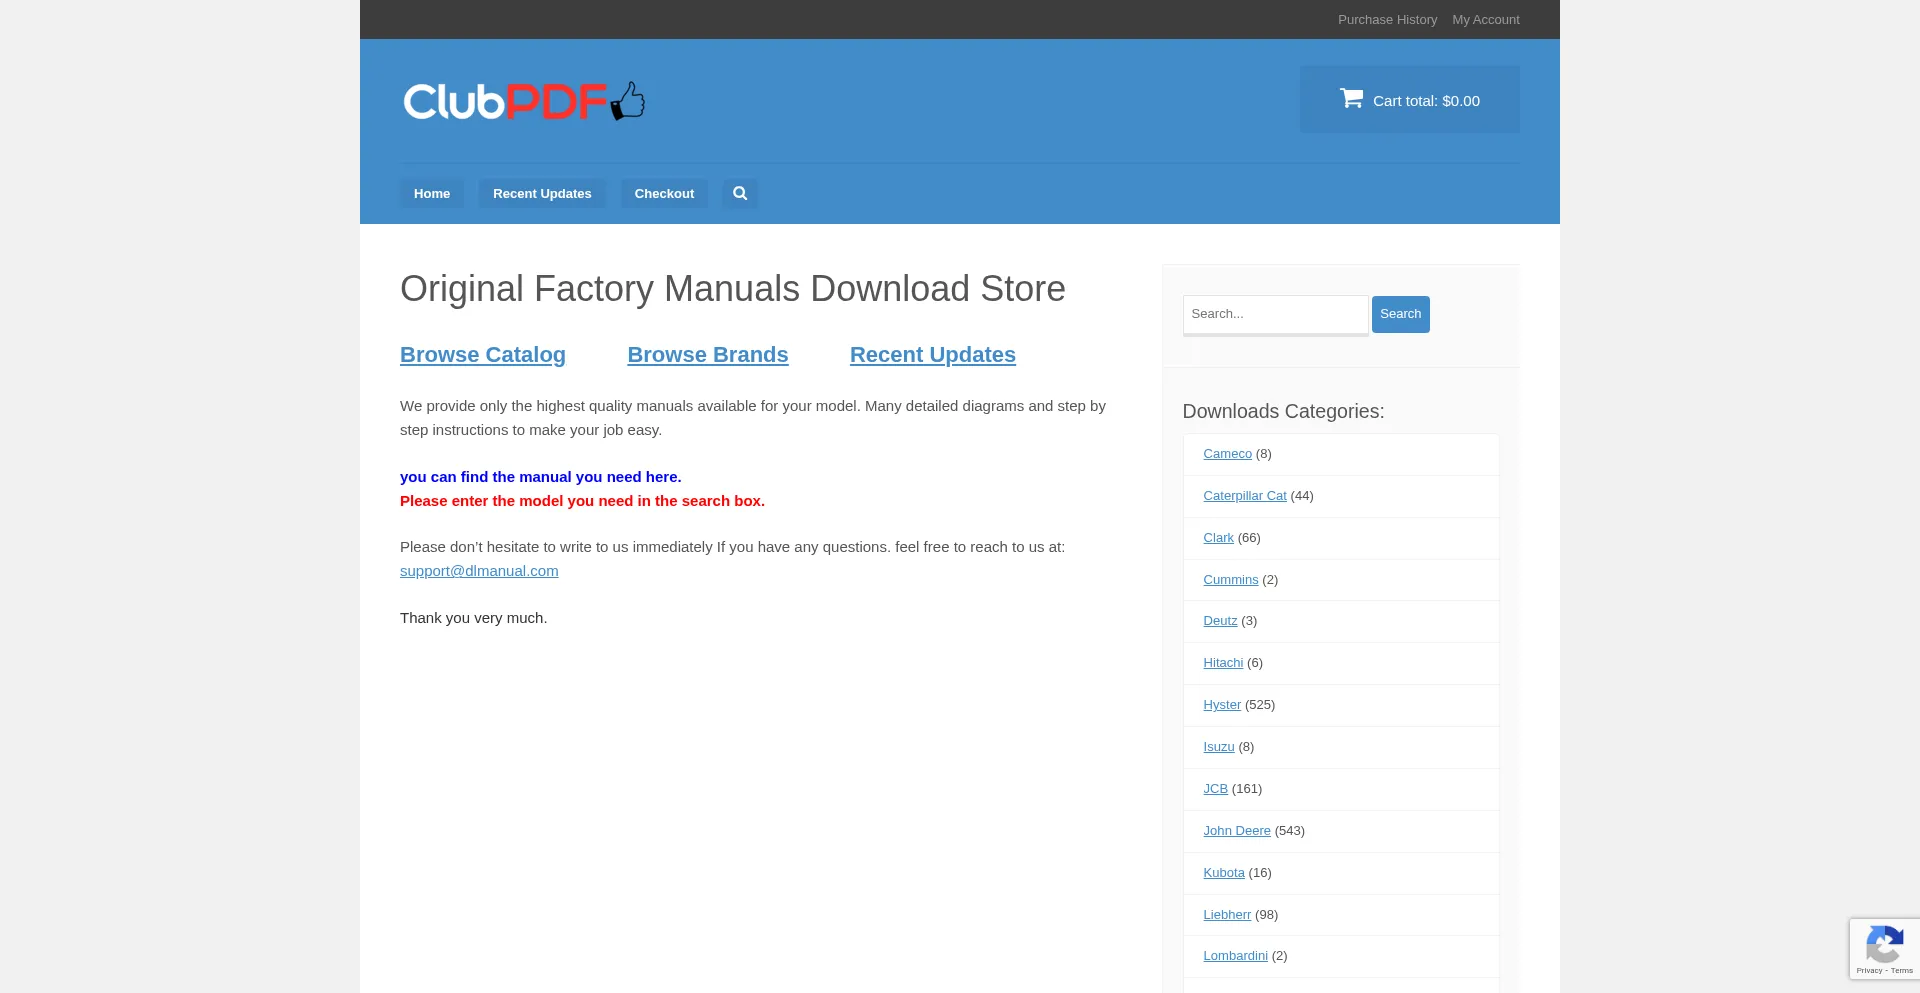The width and height of the screenshot is (1920, 993).
Task: Click the reCAPTCHA Terms link
Action: pyautogui.click(x=1902, y=971)
